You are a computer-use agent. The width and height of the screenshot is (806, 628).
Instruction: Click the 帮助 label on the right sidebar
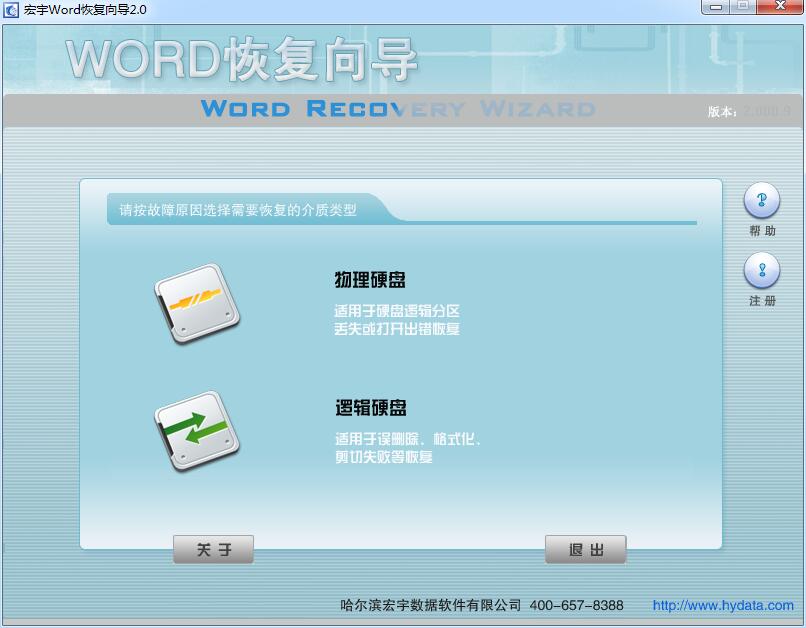click(762, 228)
